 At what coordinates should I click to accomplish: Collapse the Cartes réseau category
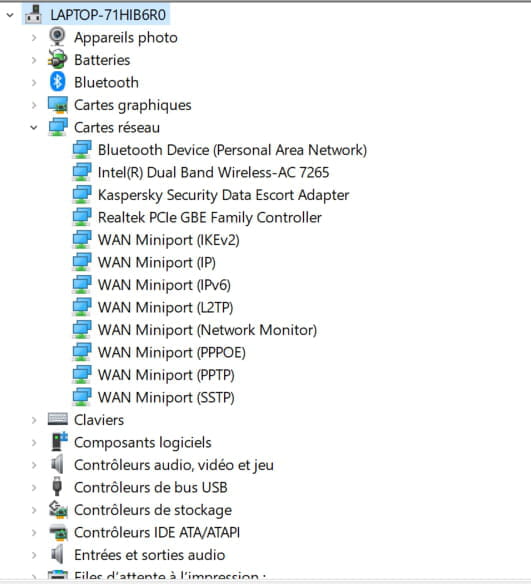[x=34, y=128]
